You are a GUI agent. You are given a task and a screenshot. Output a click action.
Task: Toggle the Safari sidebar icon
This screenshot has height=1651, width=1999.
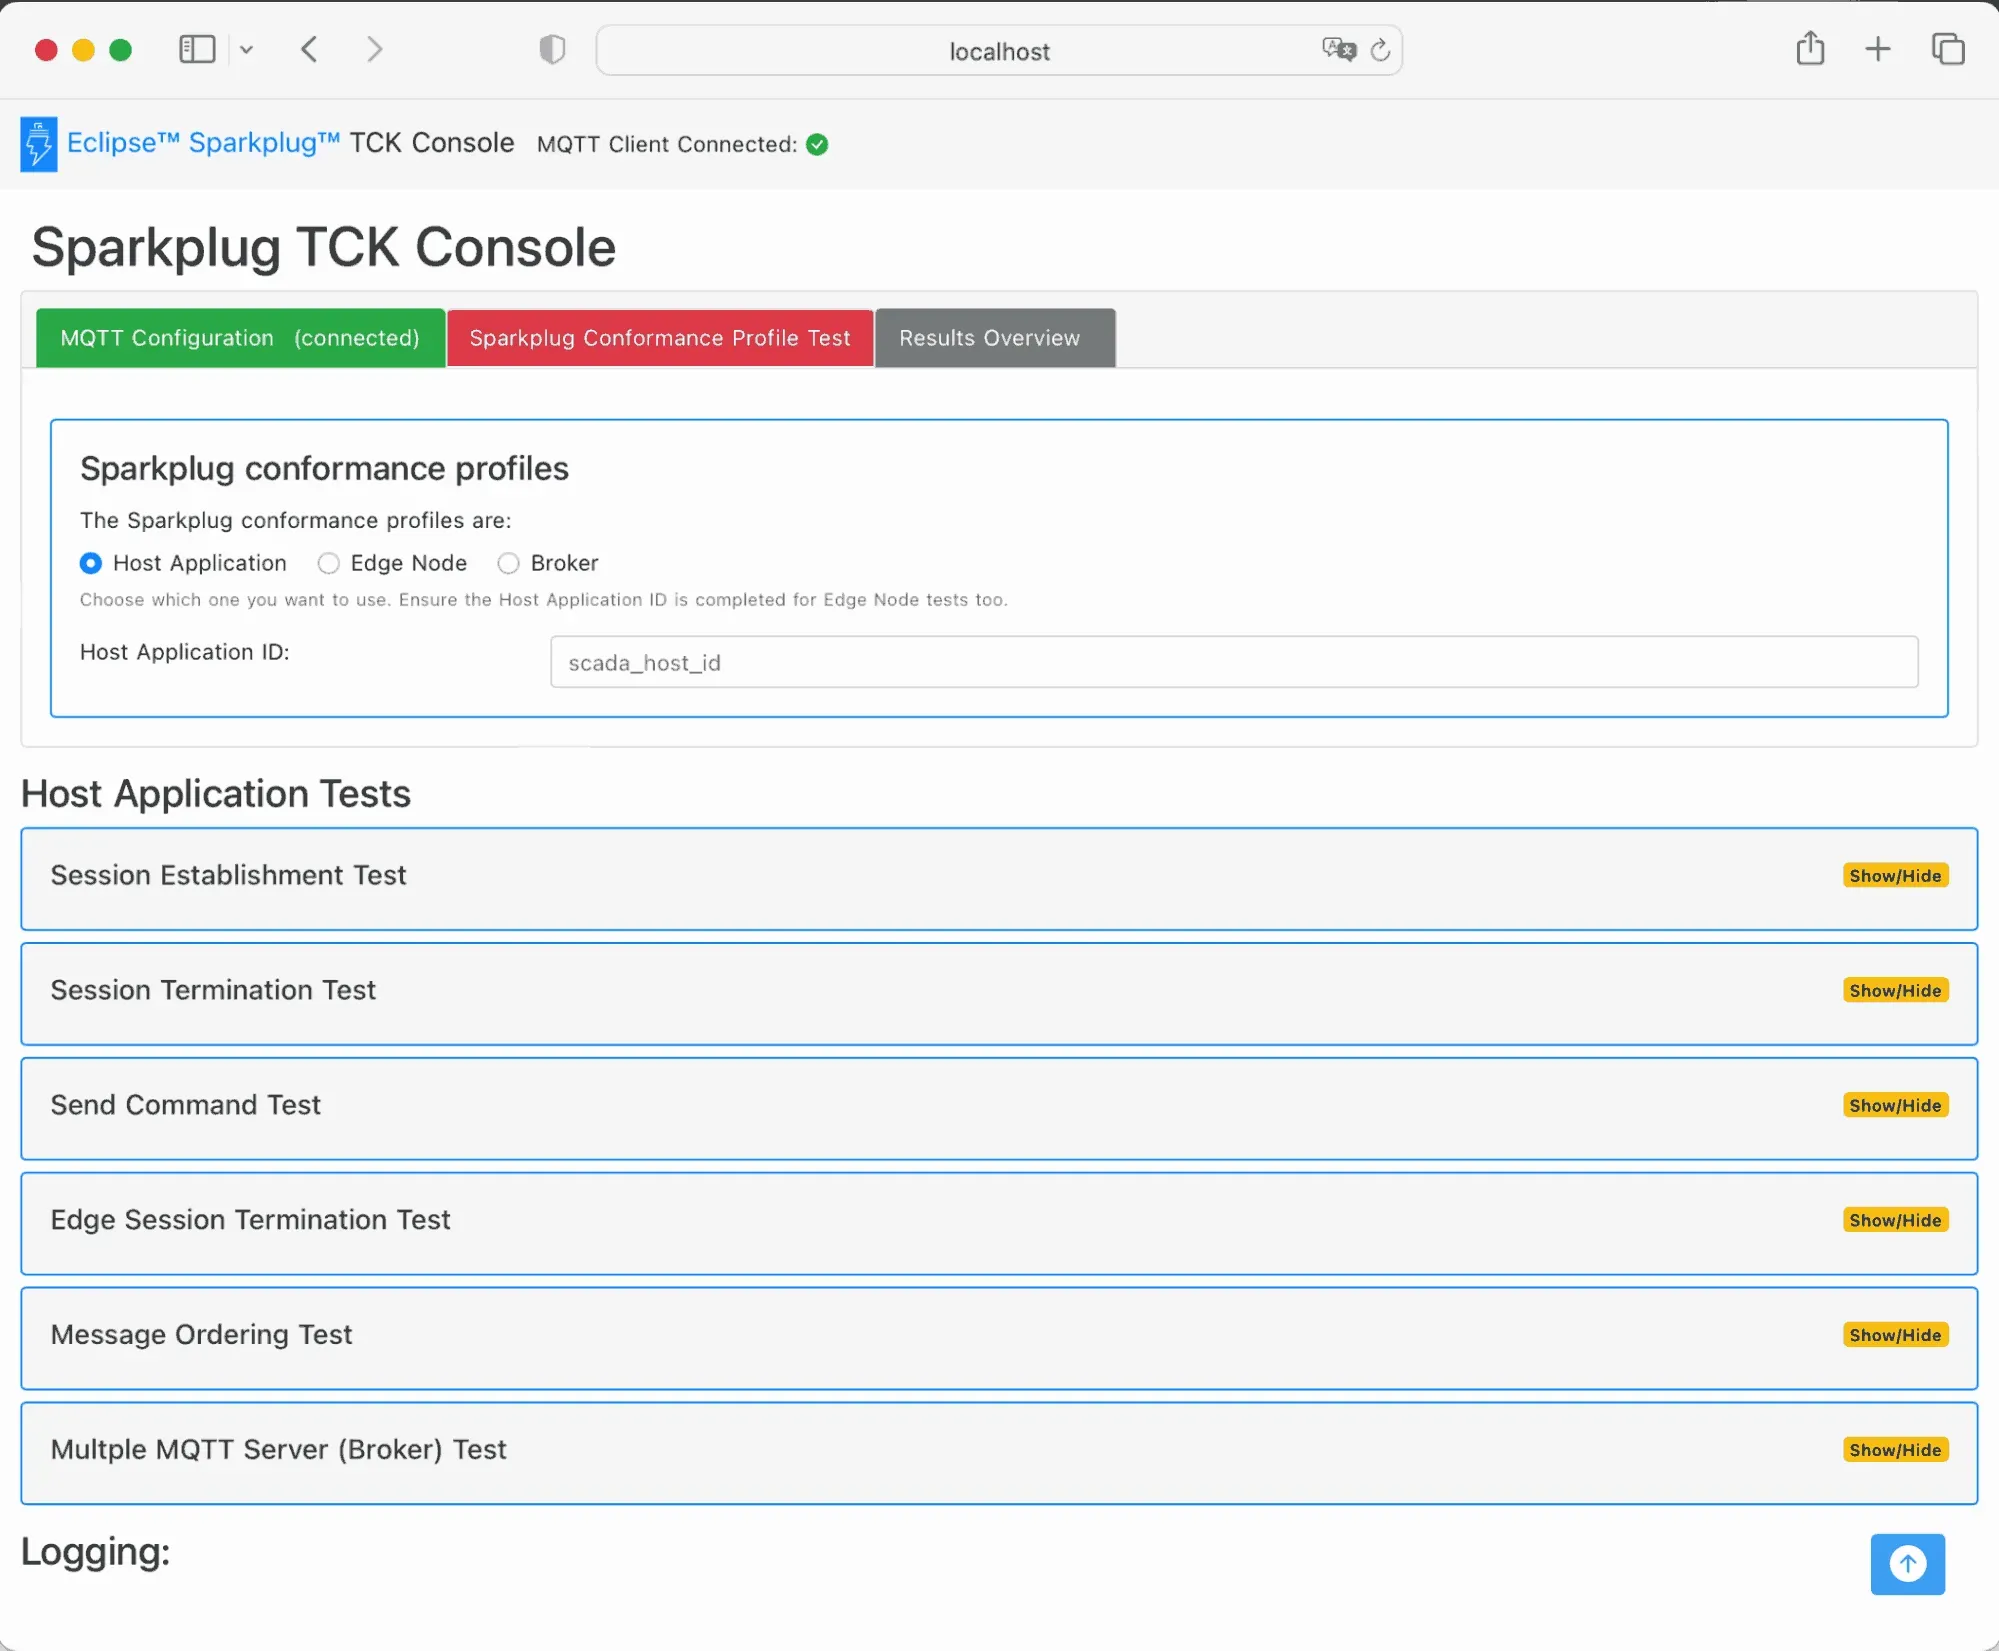pyautogui.click(x=197, y=49)
